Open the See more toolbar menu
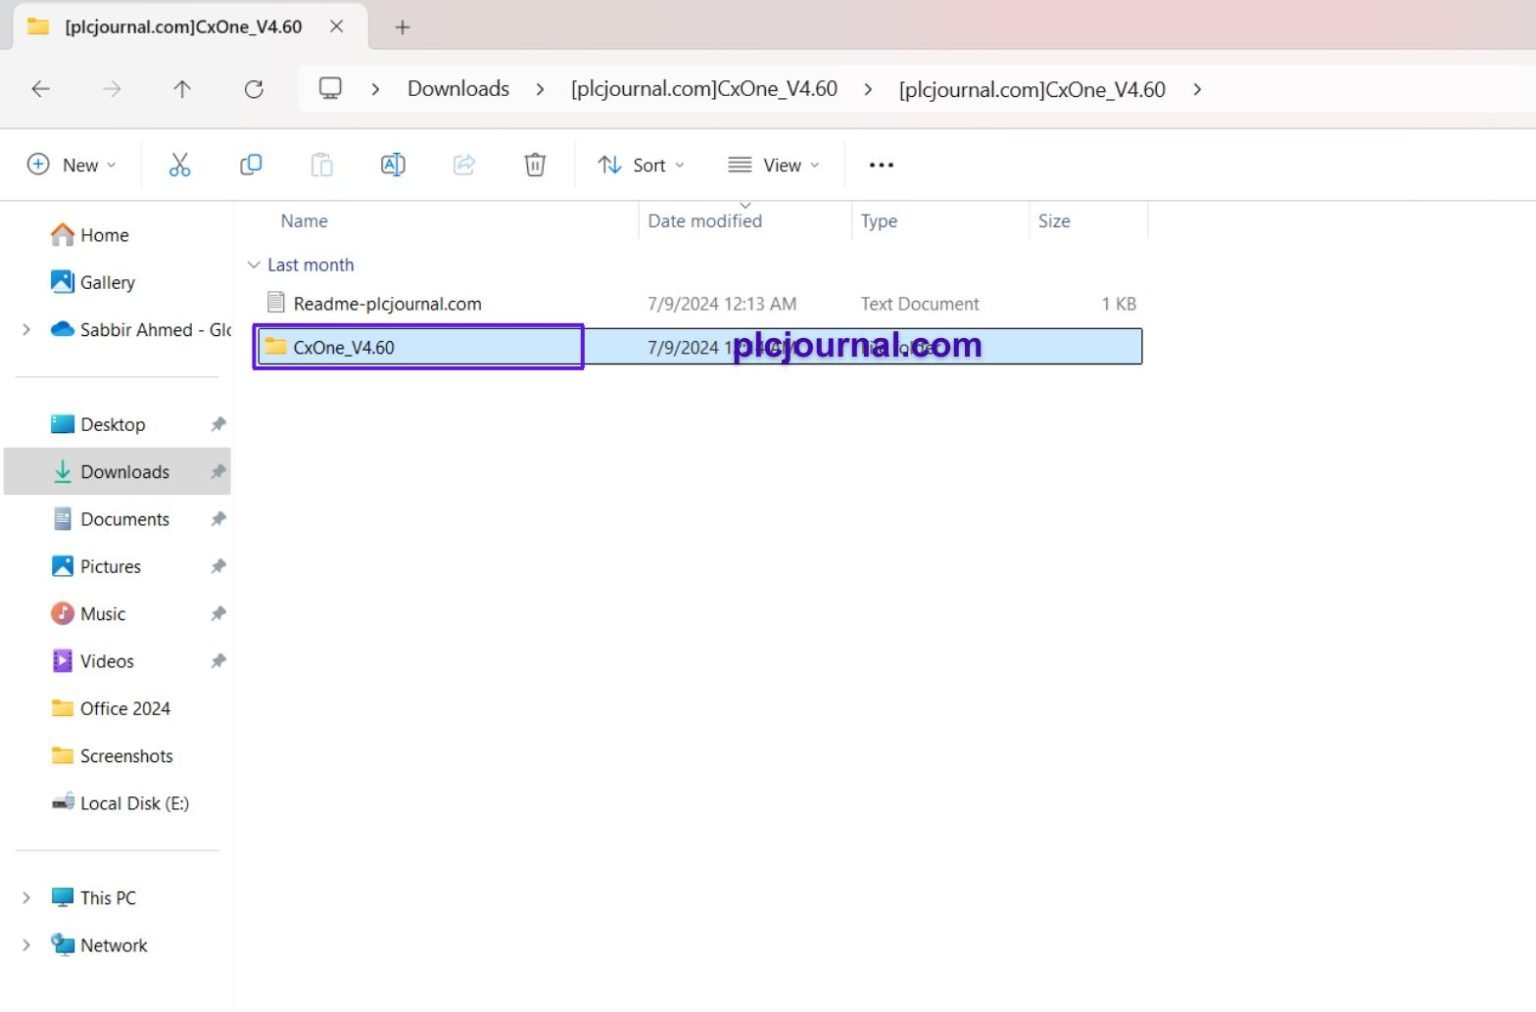 pyautogui.click(x=880, y=164)
